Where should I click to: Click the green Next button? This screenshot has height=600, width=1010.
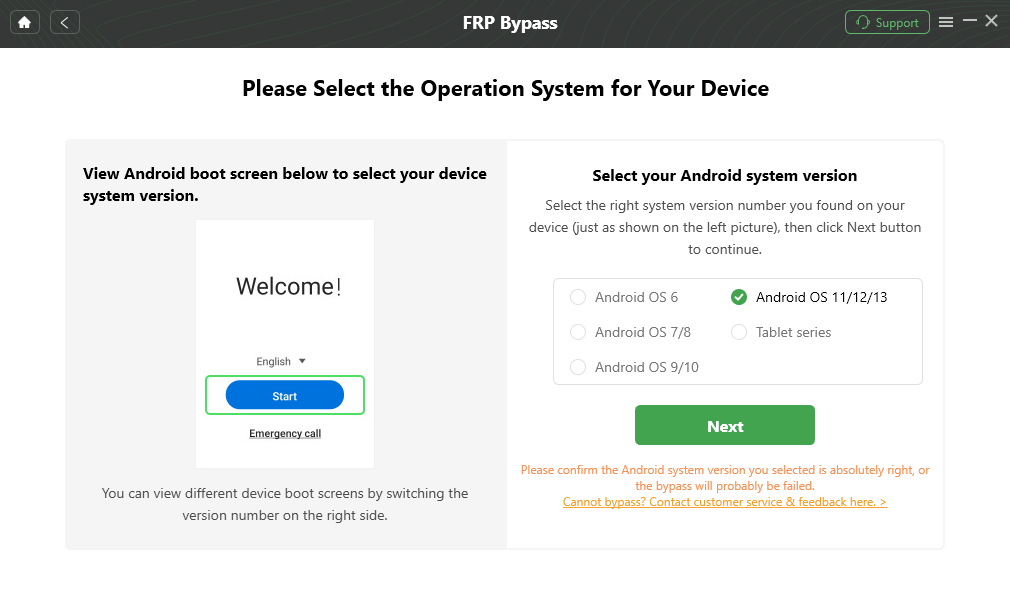pos(724,425)
